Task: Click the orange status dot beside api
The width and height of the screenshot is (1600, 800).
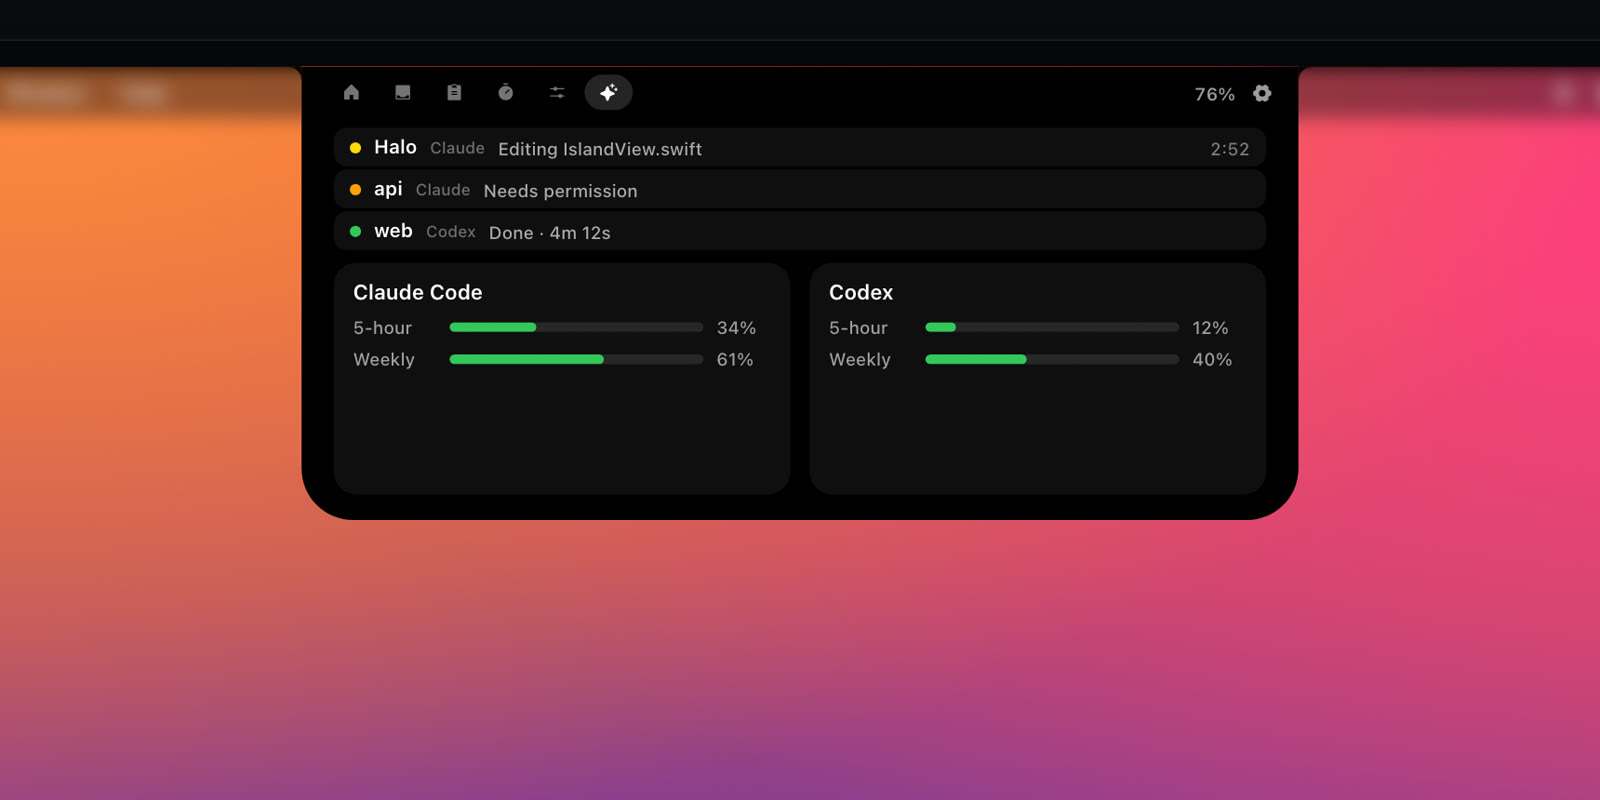Action: (355, 190)
